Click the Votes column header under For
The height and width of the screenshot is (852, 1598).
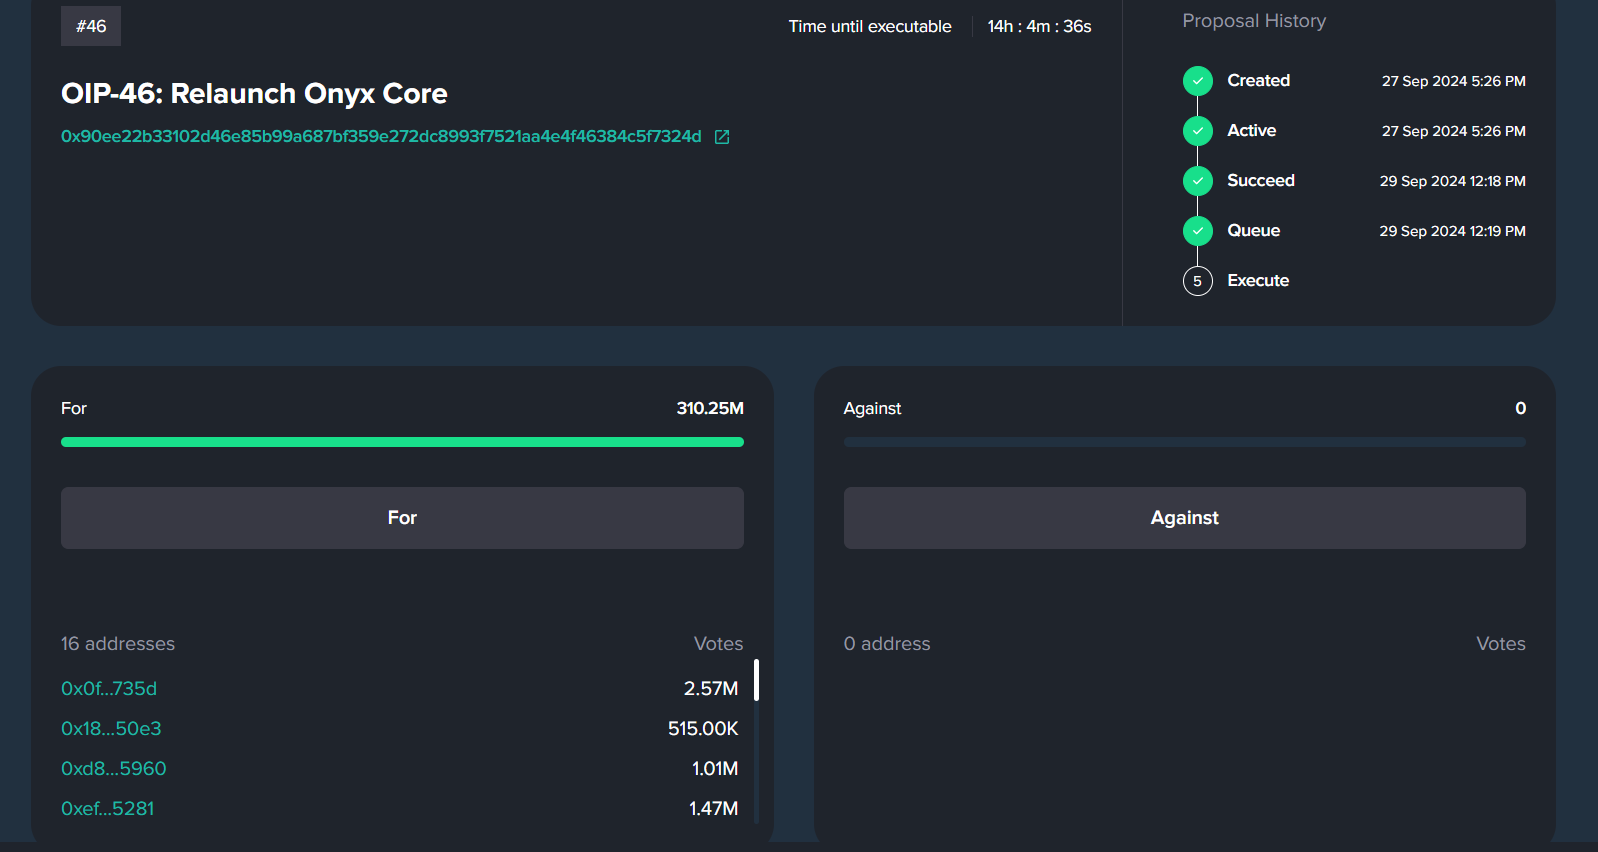[718, 644]
